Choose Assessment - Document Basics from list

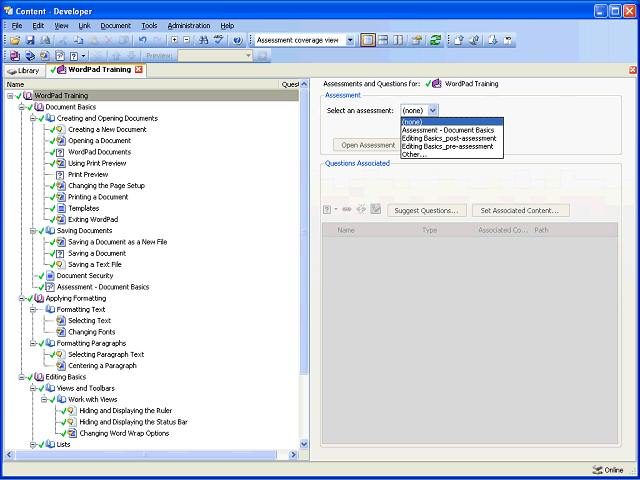(452, 130)
